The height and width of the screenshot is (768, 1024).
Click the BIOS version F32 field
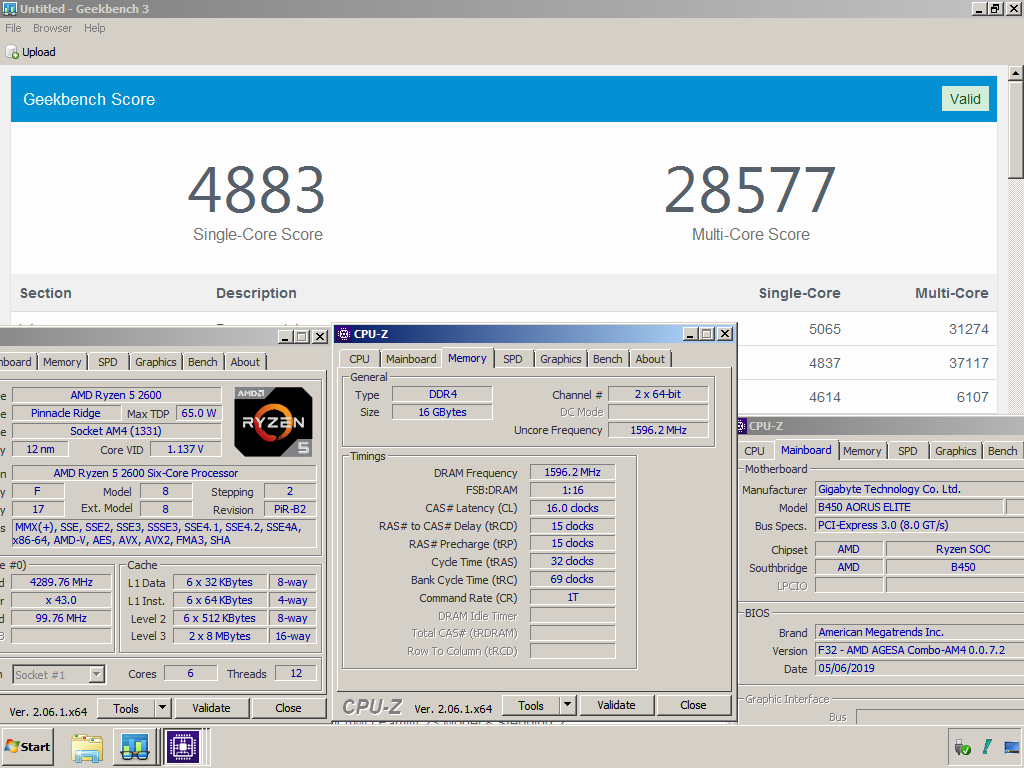point(920,650)
